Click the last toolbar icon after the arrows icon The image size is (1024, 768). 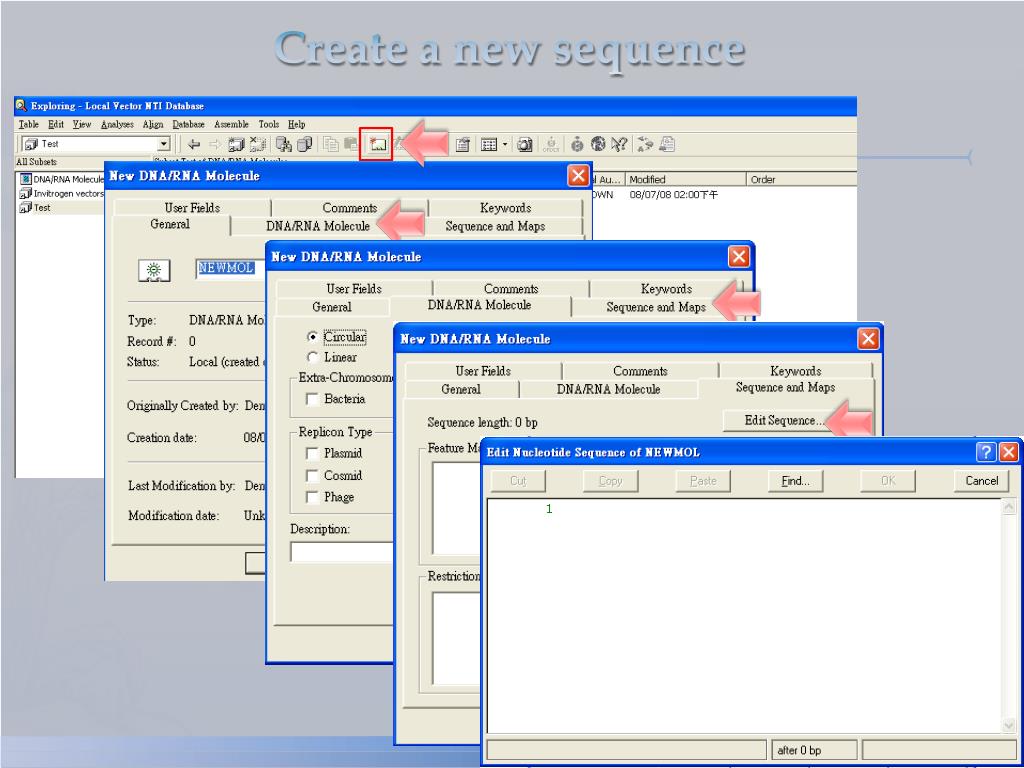coord(667,144)
